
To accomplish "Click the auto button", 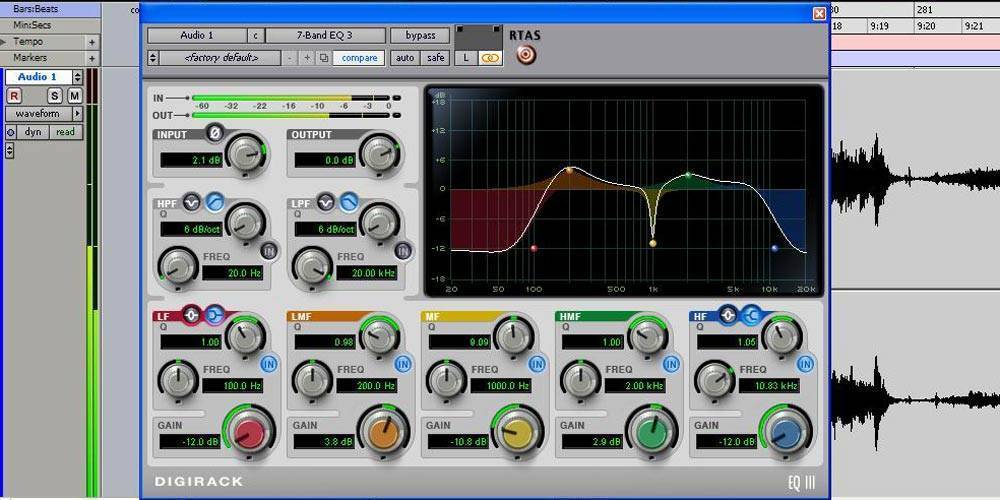I will [405, 57].
